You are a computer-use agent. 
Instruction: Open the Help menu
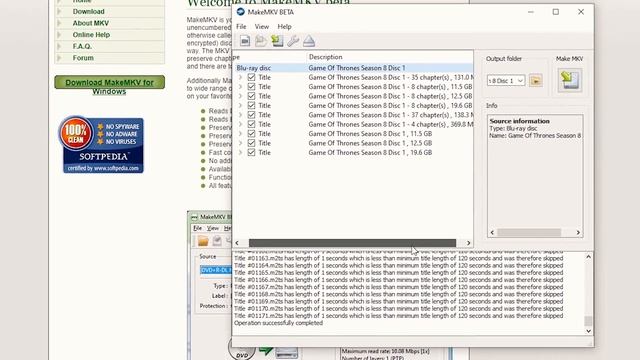284,27
